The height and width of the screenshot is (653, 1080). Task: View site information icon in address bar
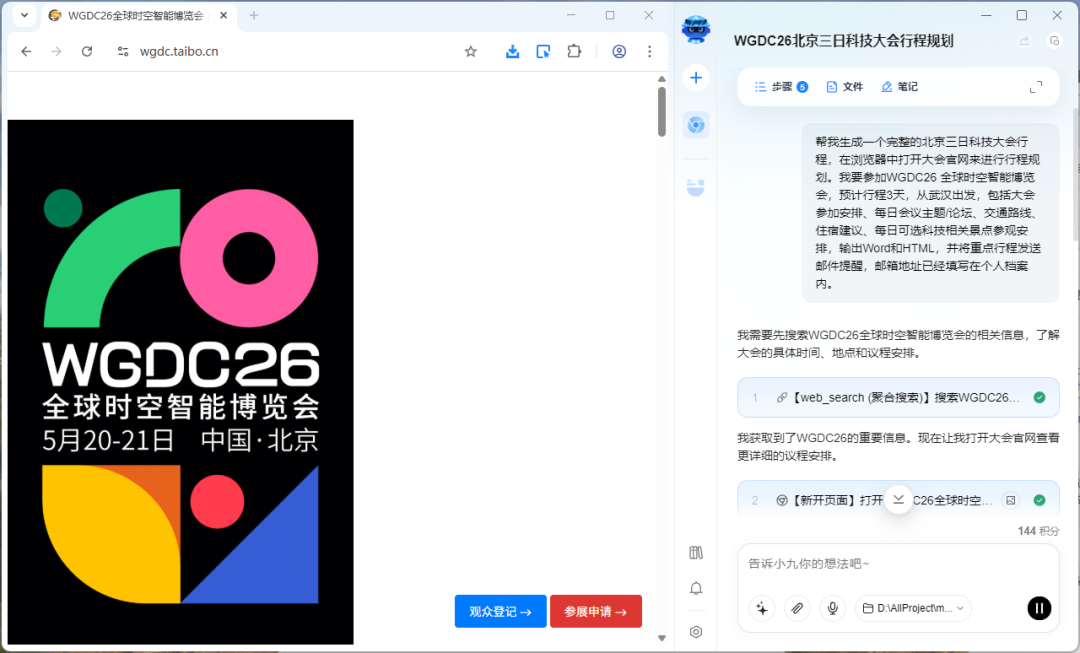[x=123, y=52]
